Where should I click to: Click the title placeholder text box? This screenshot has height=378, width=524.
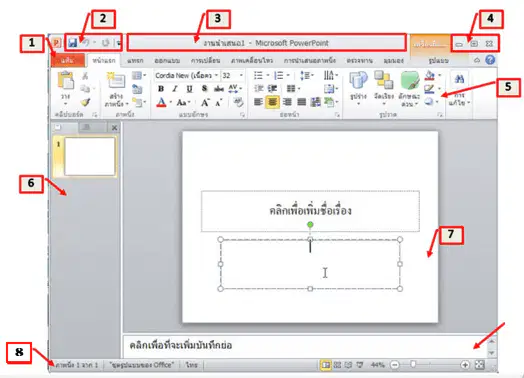pos(310,211)
